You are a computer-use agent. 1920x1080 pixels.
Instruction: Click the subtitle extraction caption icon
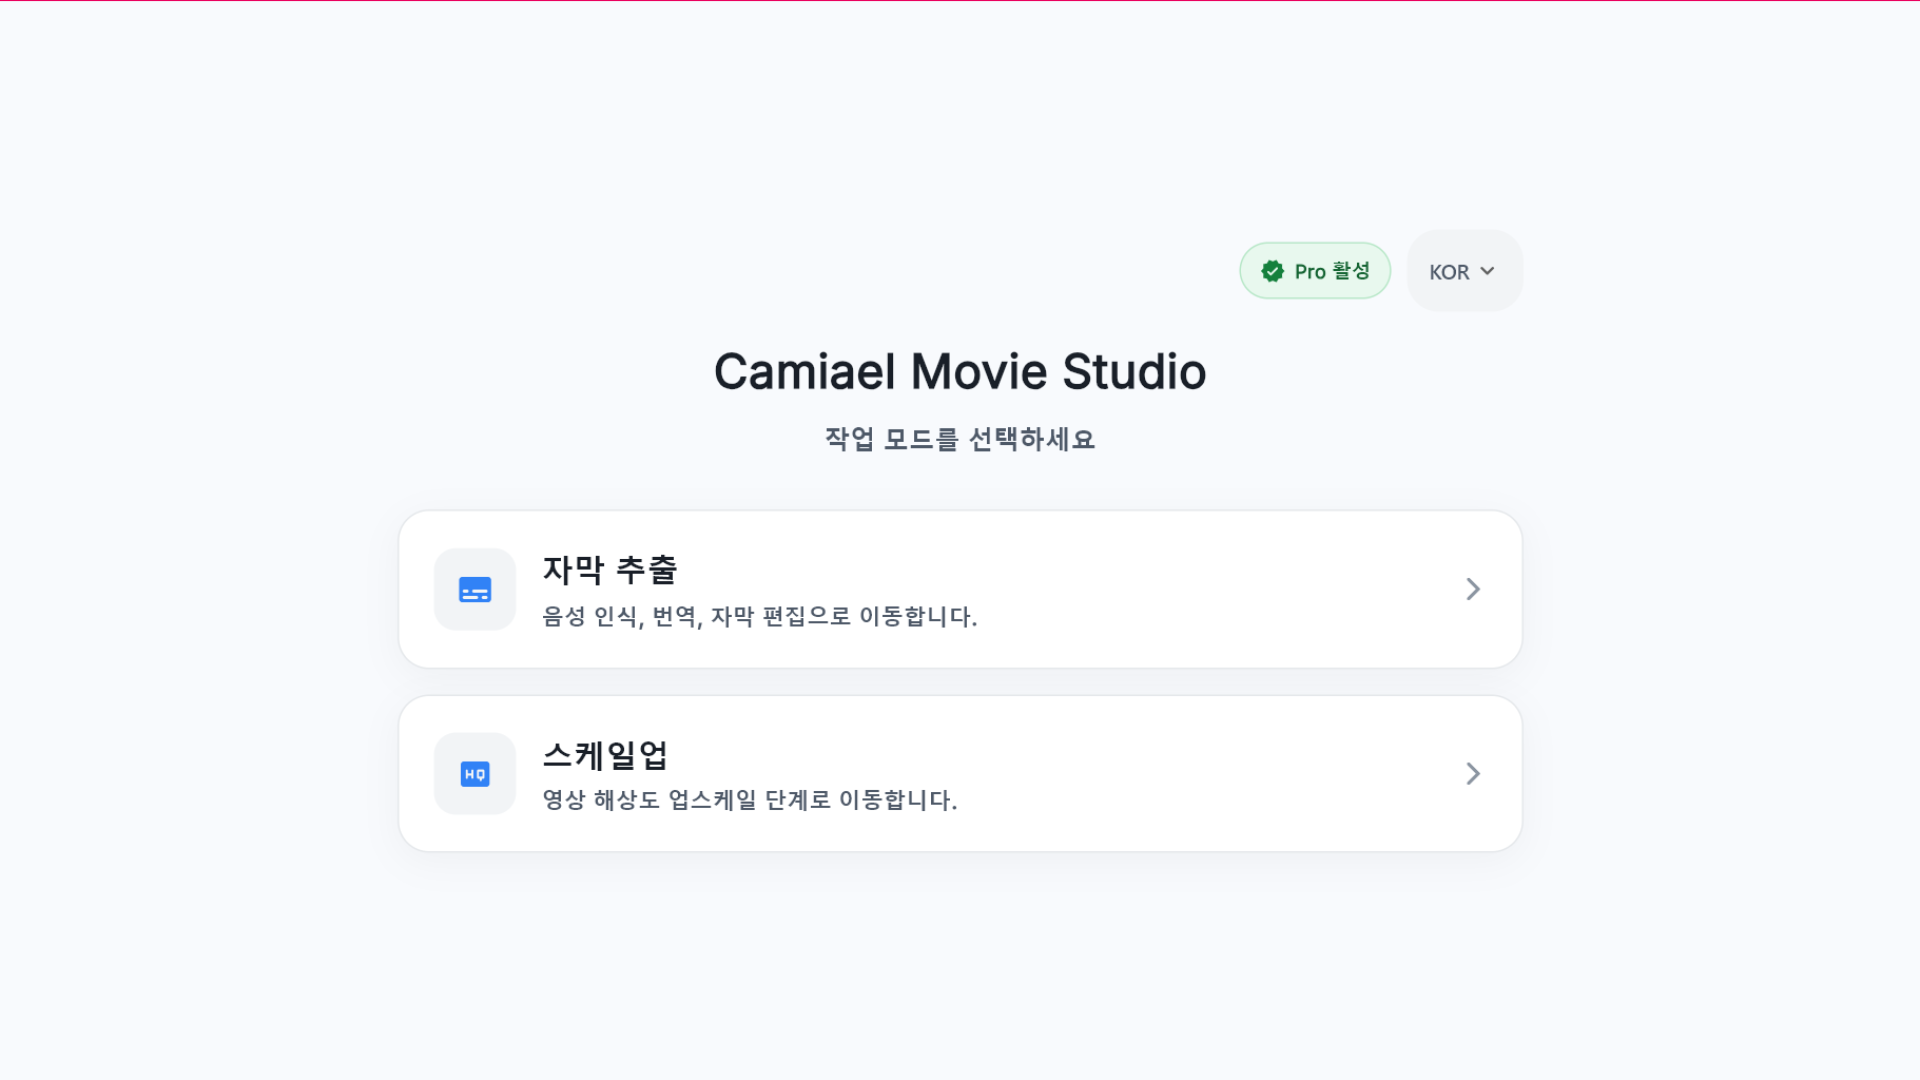475,590
